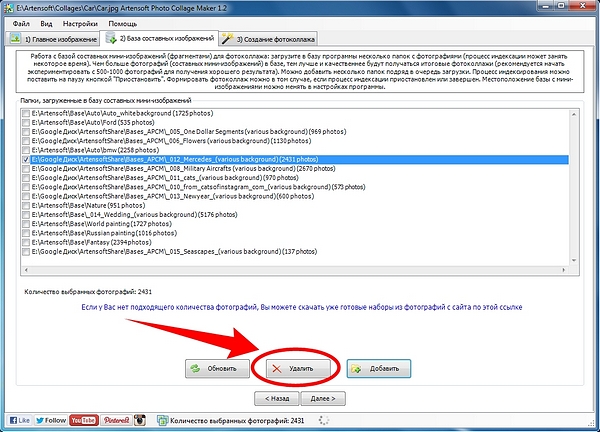Open the Помощь menu
The image size is (600, 432).
coord(122,24)
